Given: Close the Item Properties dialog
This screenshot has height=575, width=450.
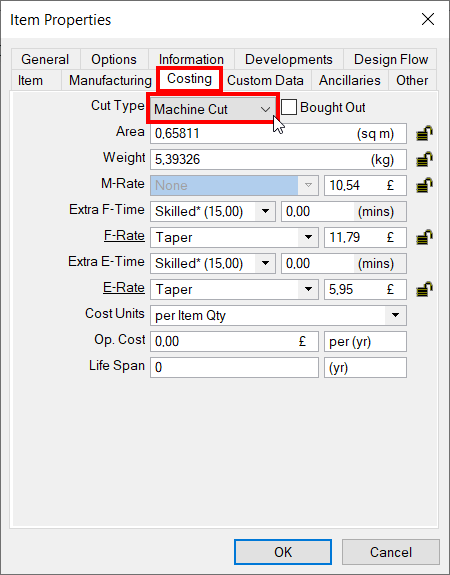Looking at the screenshot, I should pyautogui.click(x=428, y=19).
